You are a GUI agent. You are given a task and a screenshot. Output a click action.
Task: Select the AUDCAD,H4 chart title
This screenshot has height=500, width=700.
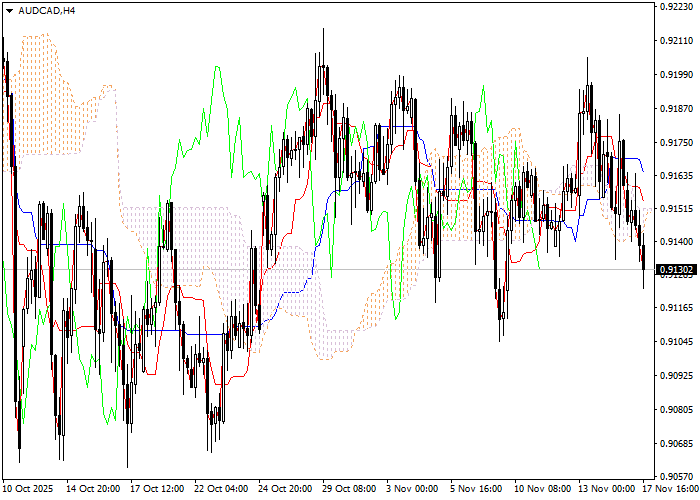coord(47,11)
